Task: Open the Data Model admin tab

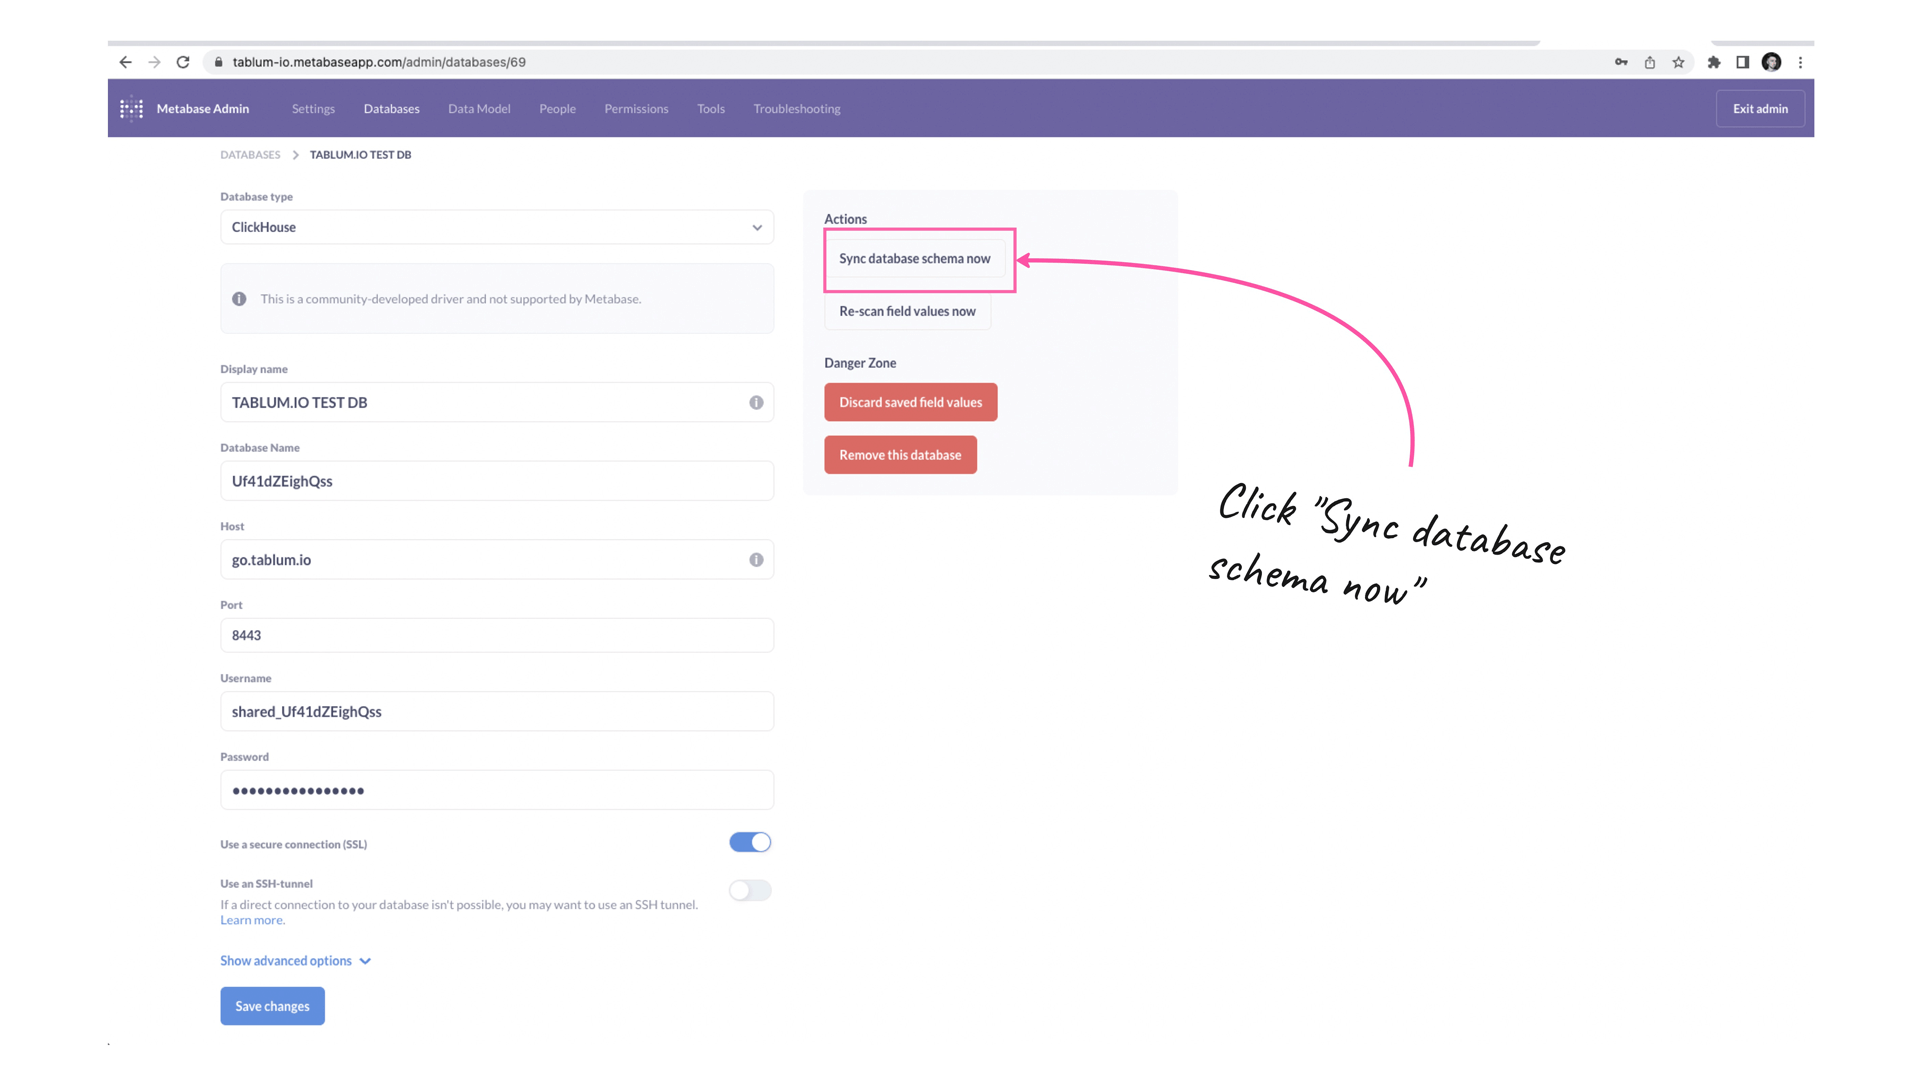Action: (x=479, y=109)
